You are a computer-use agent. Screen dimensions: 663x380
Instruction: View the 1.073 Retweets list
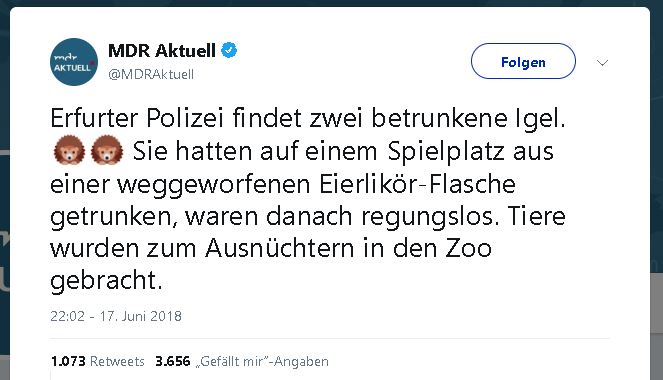coord(98,361)
